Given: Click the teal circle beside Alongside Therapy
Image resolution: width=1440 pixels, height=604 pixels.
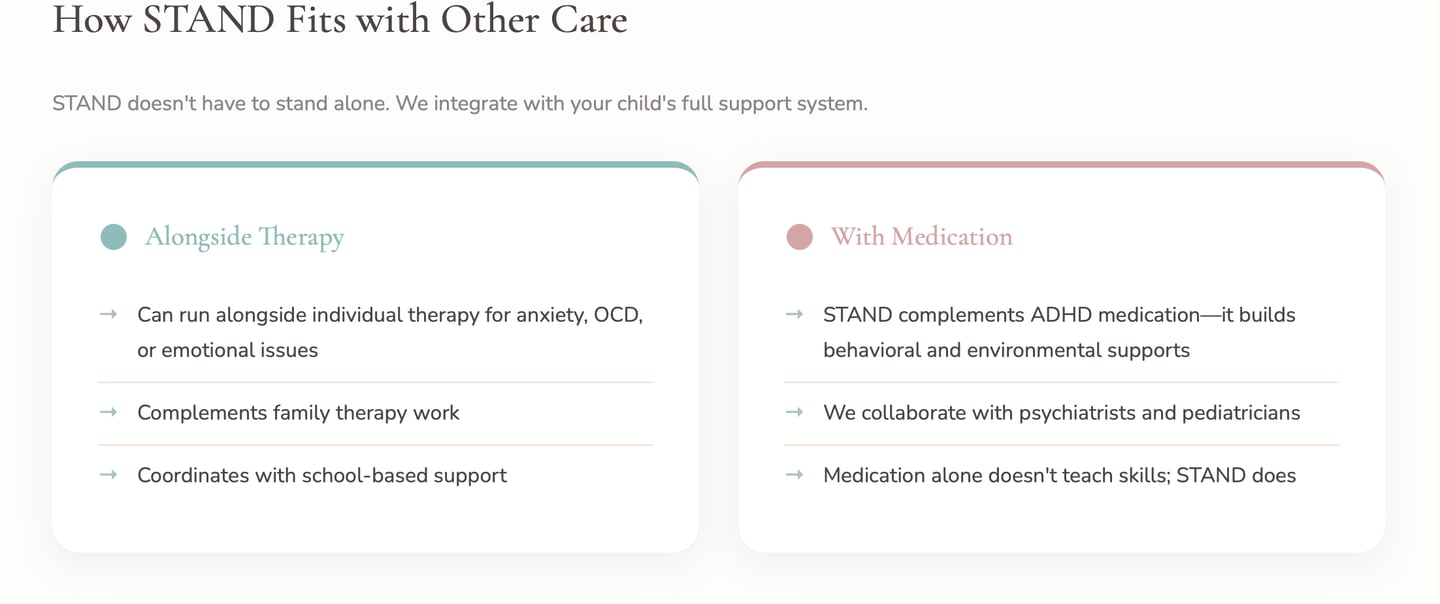Looking at the screenshot, I should (114, 237).
